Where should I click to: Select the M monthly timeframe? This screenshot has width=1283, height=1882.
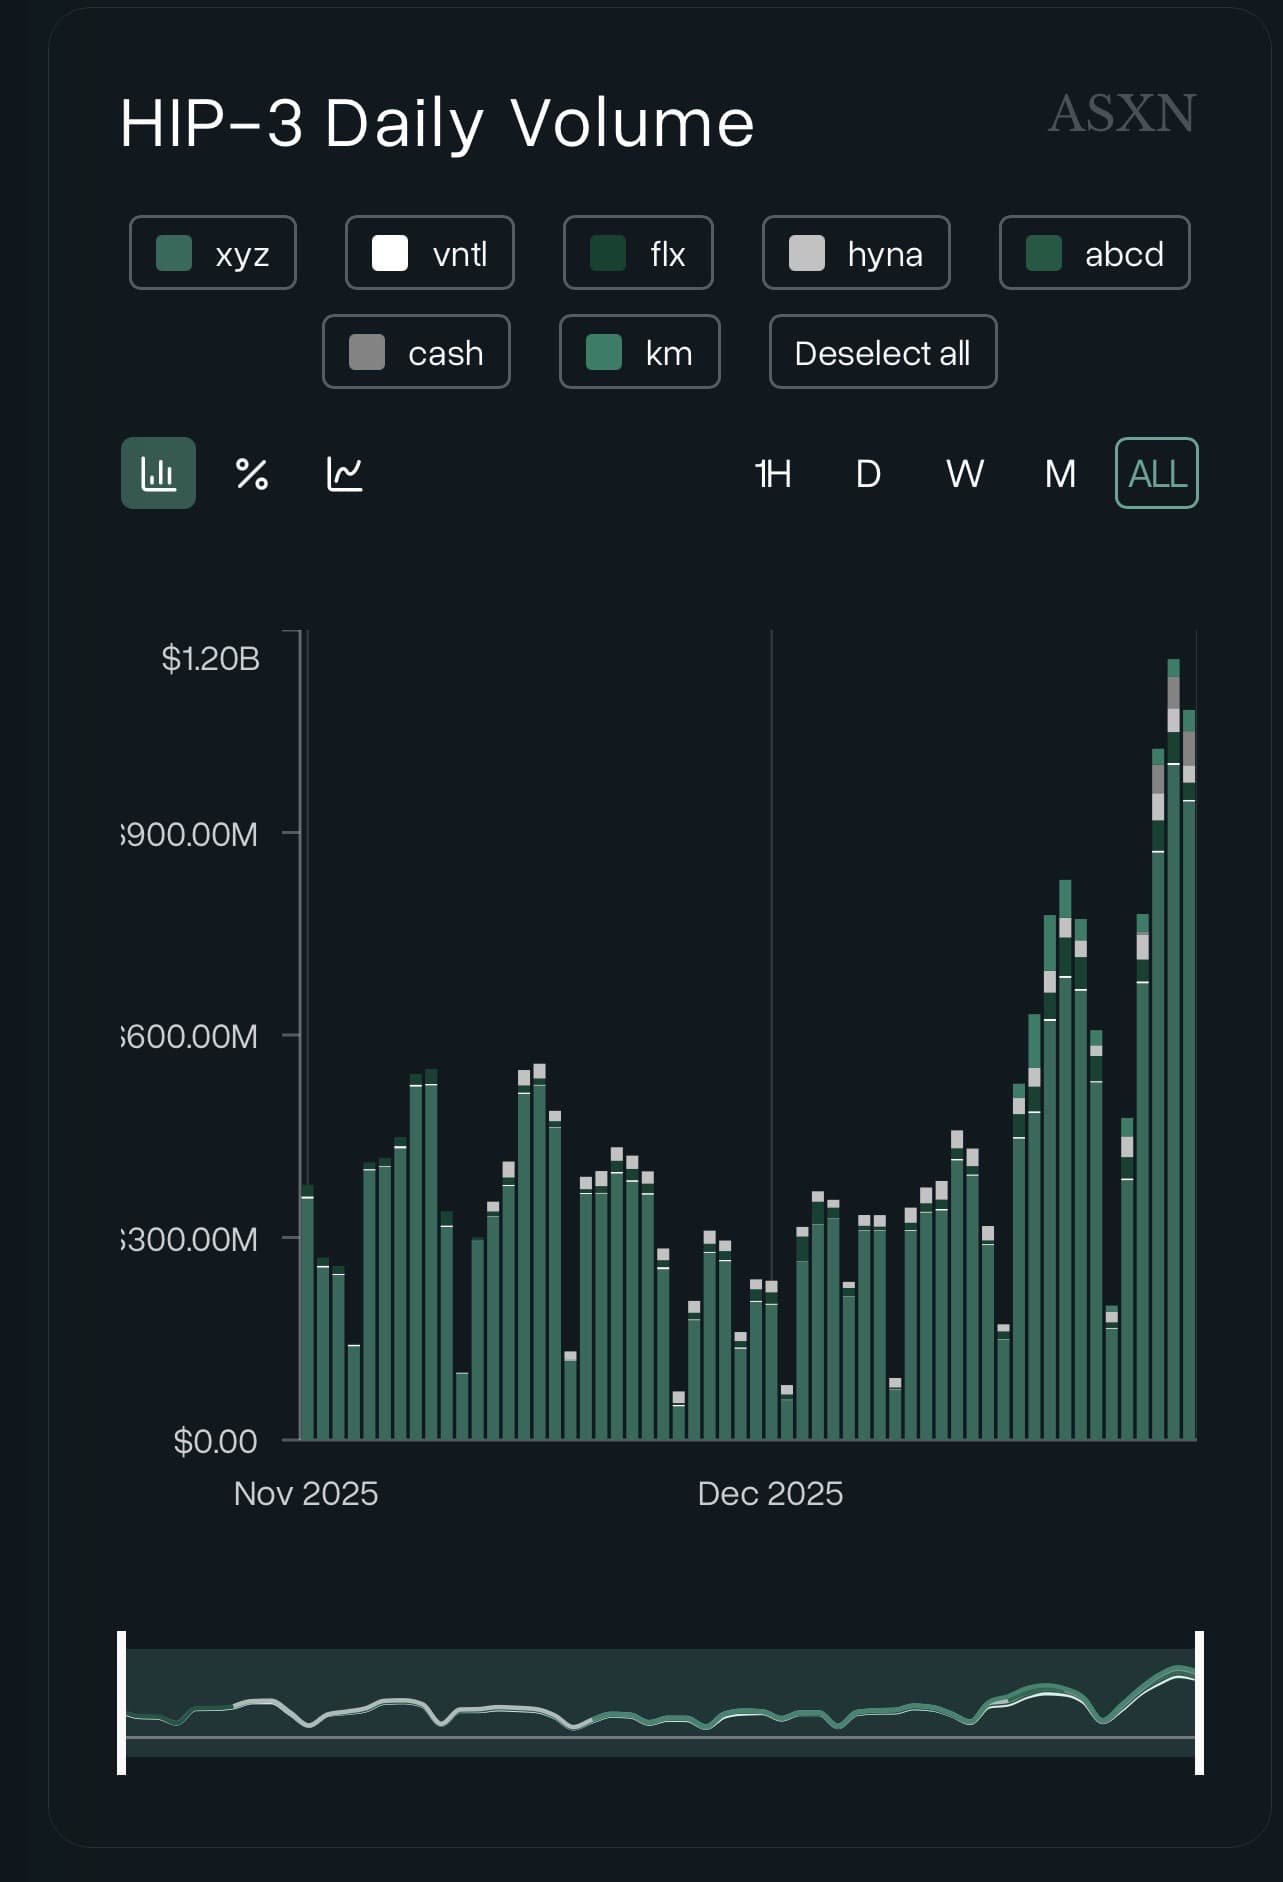click(1060, 473)
